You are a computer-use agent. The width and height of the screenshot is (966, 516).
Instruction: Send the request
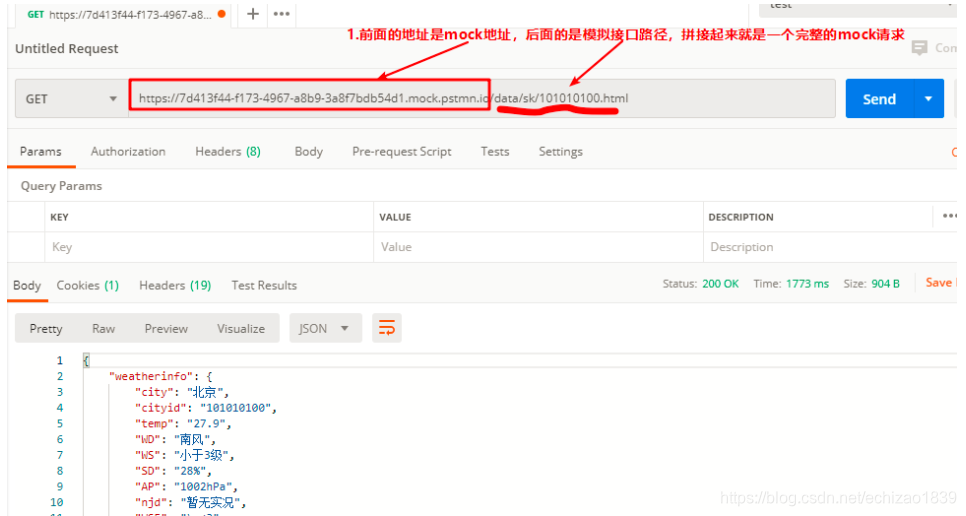879,99
